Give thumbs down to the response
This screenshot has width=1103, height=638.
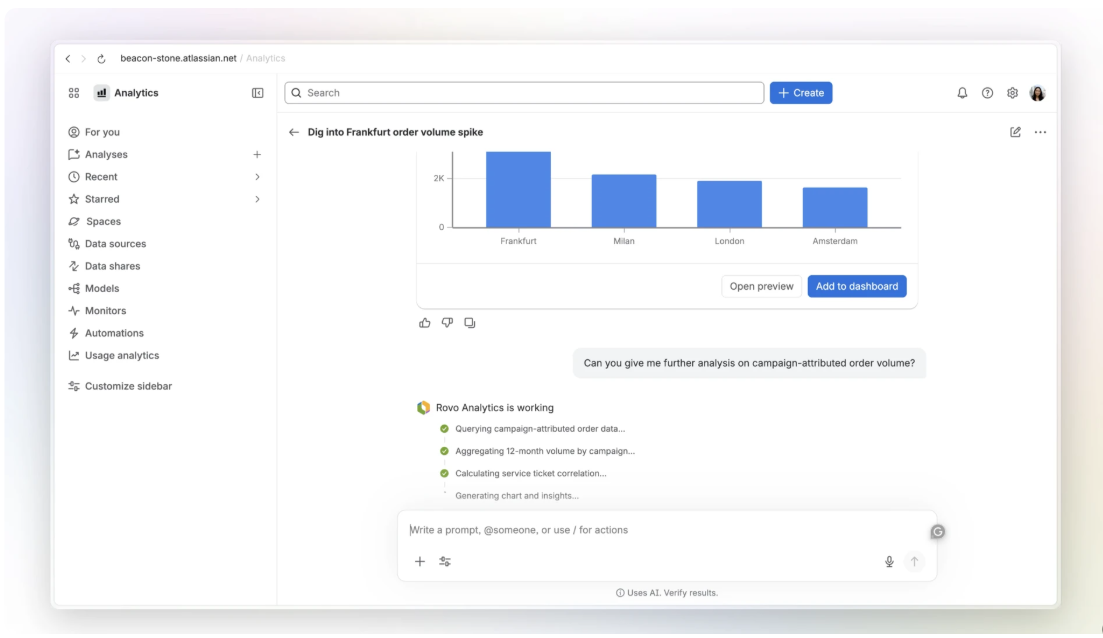point(447,323)
